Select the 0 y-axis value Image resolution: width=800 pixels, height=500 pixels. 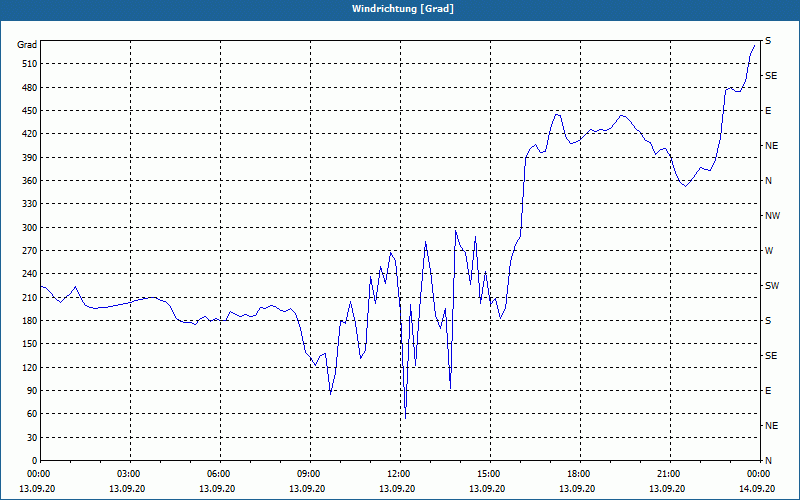point(34,461)
